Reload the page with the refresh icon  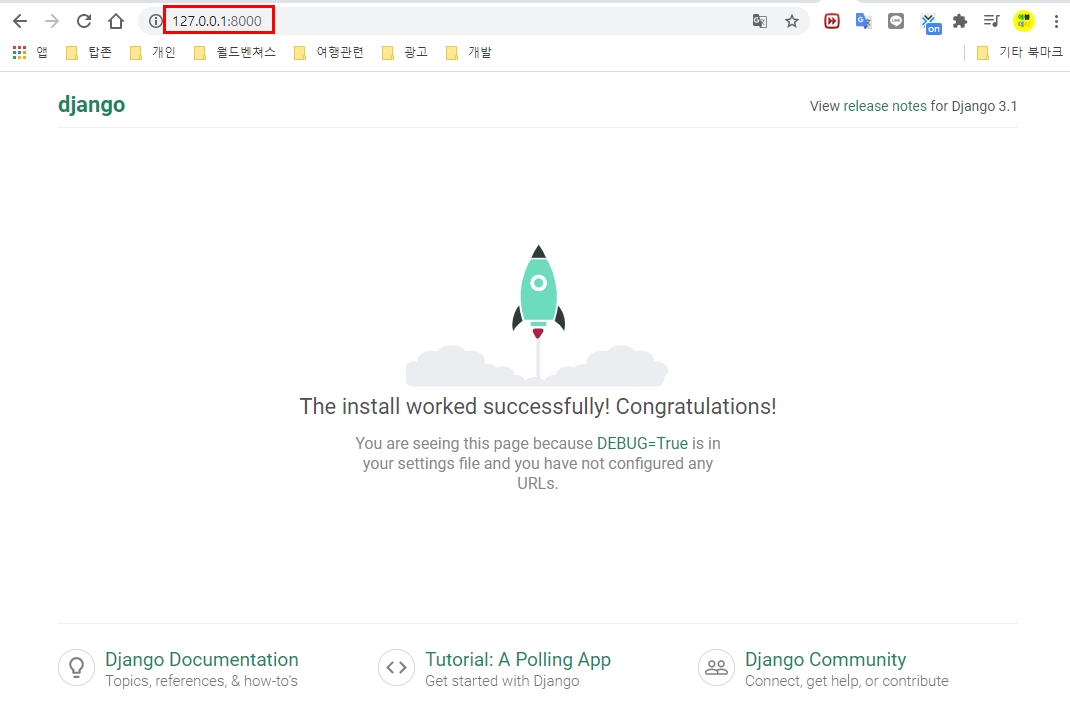84,21
